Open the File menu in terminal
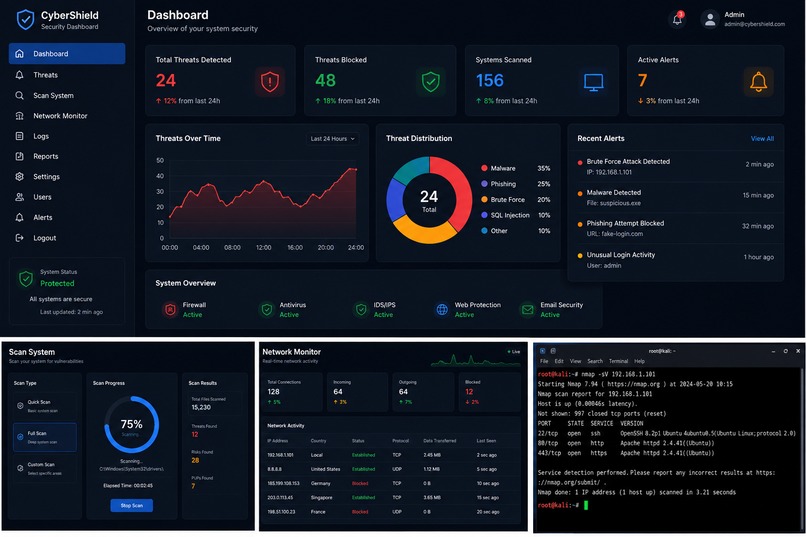Screen dimensions: 806x537 point(544,361)
